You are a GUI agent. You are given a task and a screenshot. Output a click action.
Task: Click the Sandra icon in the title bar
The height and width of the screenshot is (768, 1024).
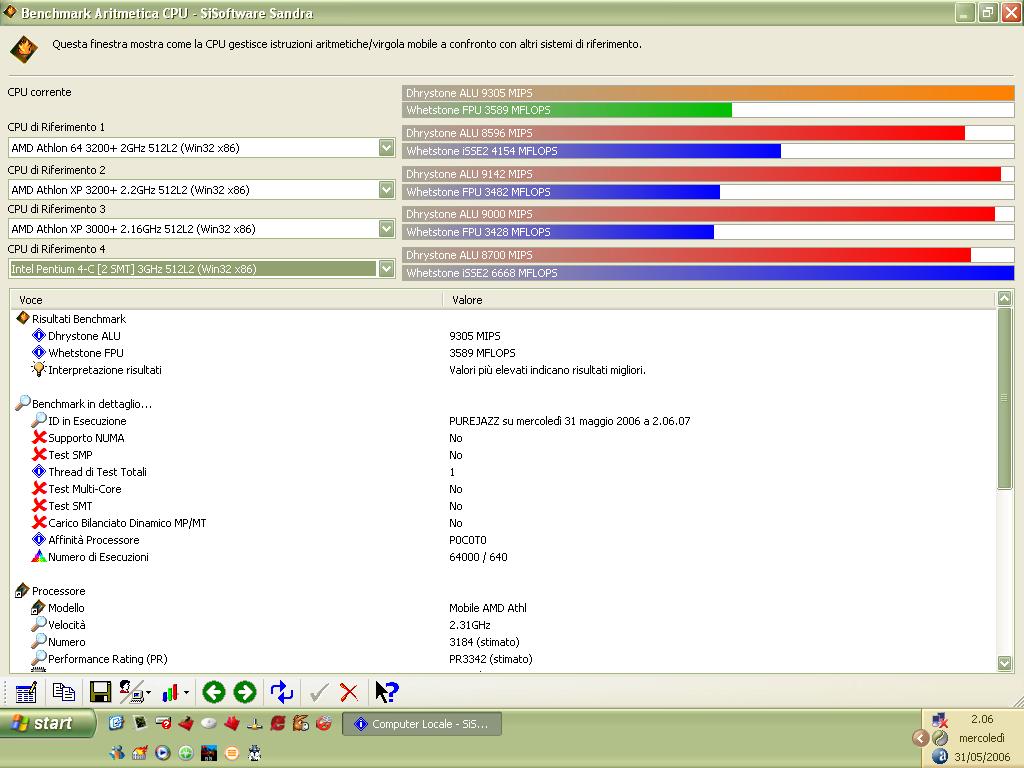[10, 12]
